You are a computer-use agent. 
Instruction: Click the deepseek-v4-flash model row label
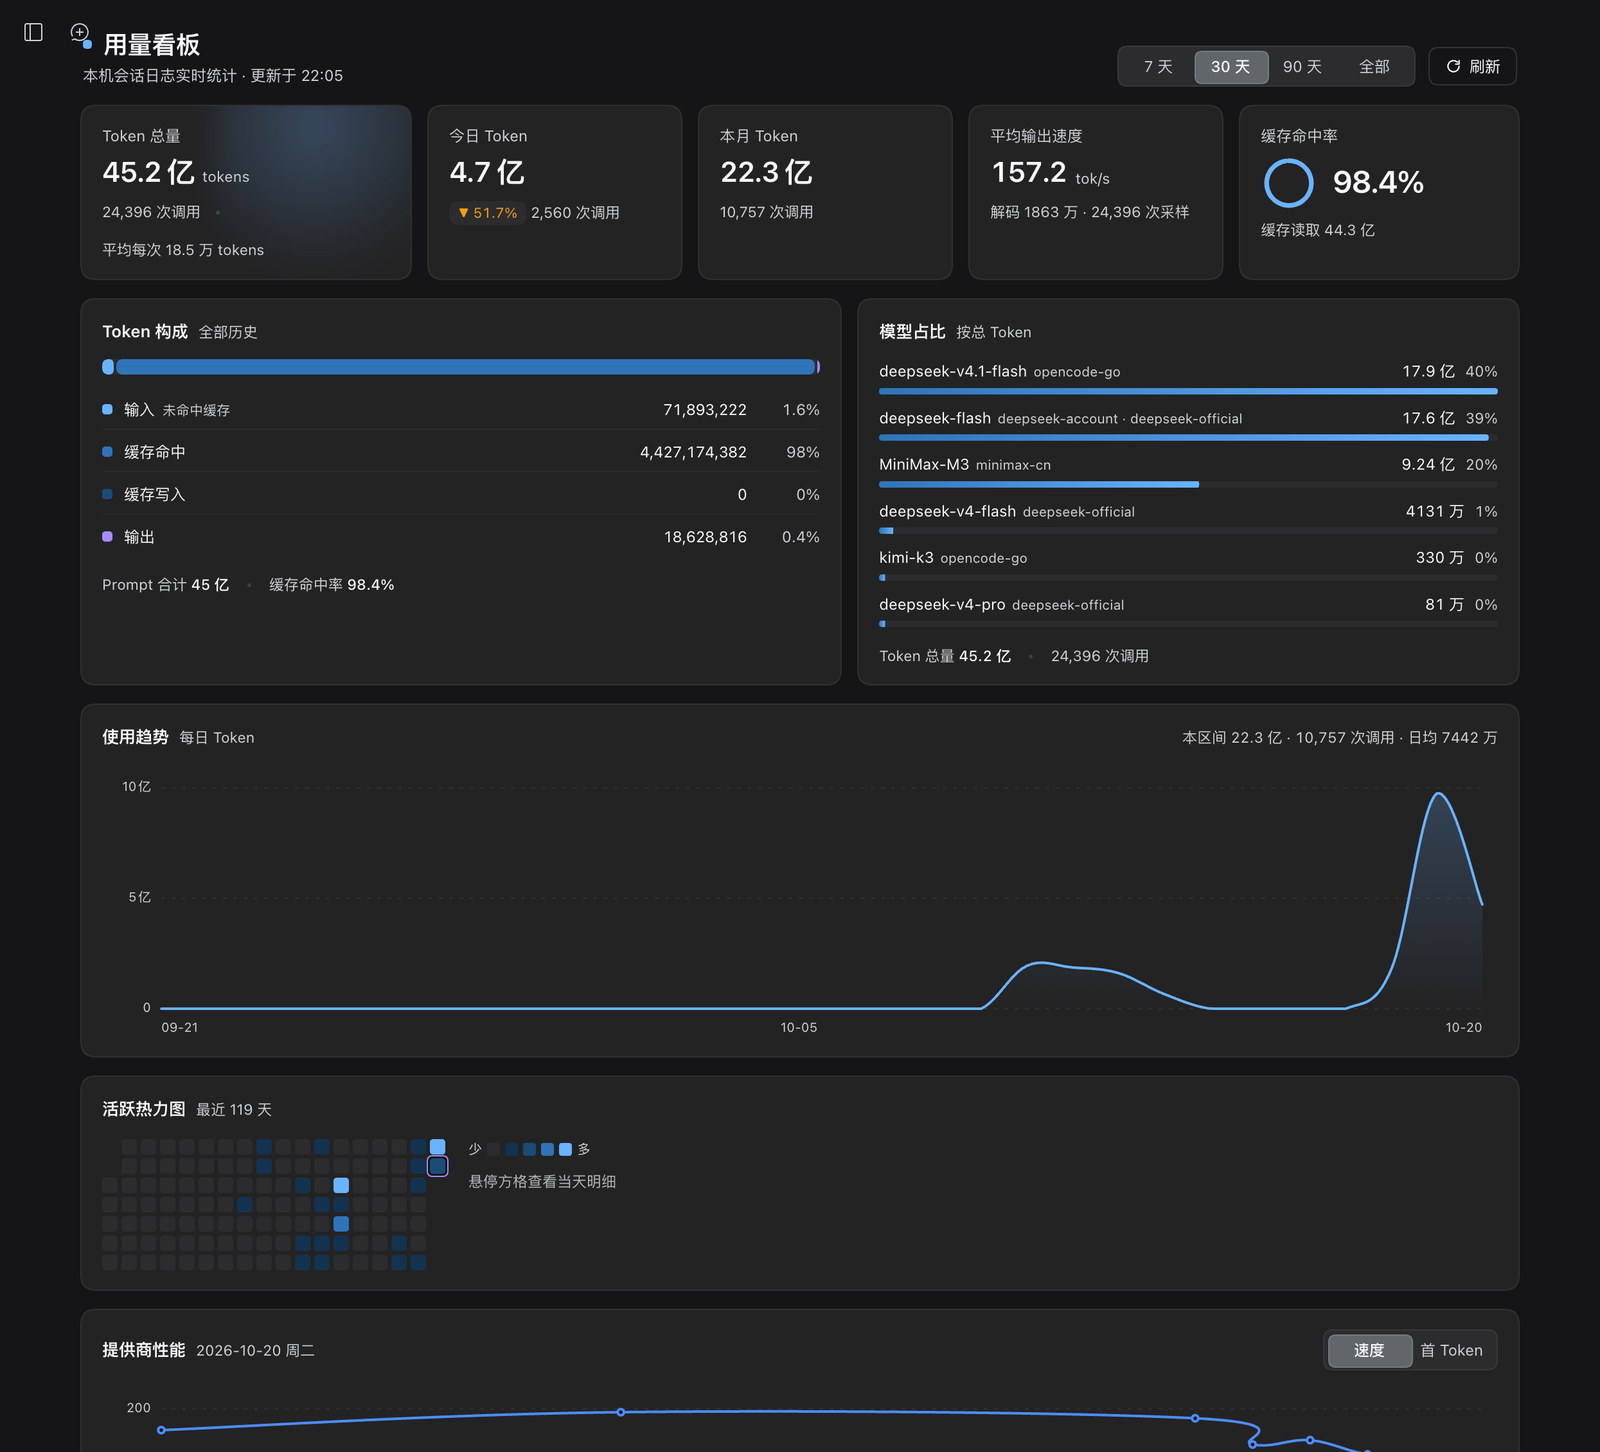(x=947, y=511)
